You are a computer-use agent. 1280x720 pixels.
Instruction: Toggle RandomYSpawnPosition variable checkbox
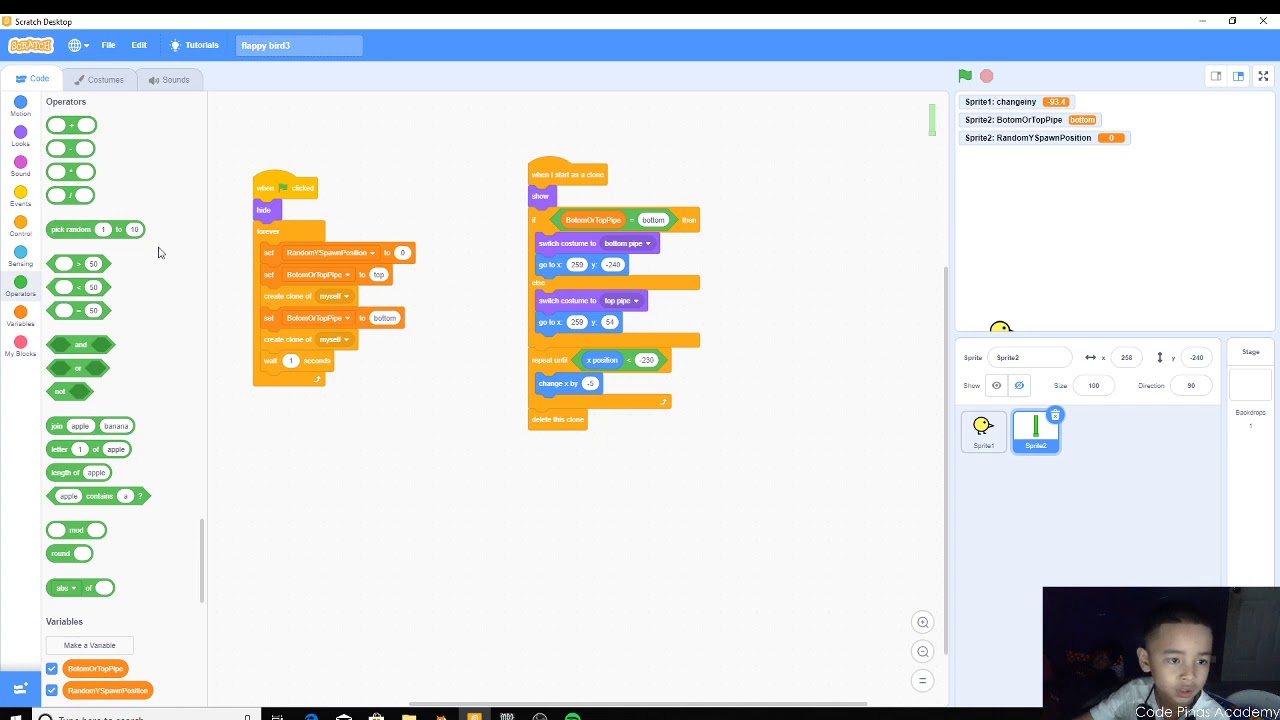click(52, 690)
